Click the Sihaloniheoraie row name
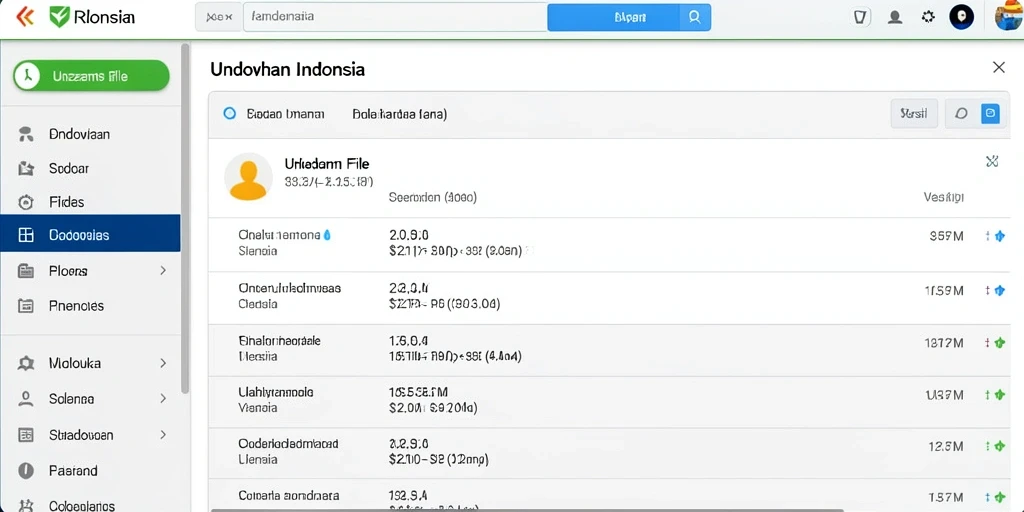Image resolution: width=1024 pixels, height=512 pixels. pos(280,341)
